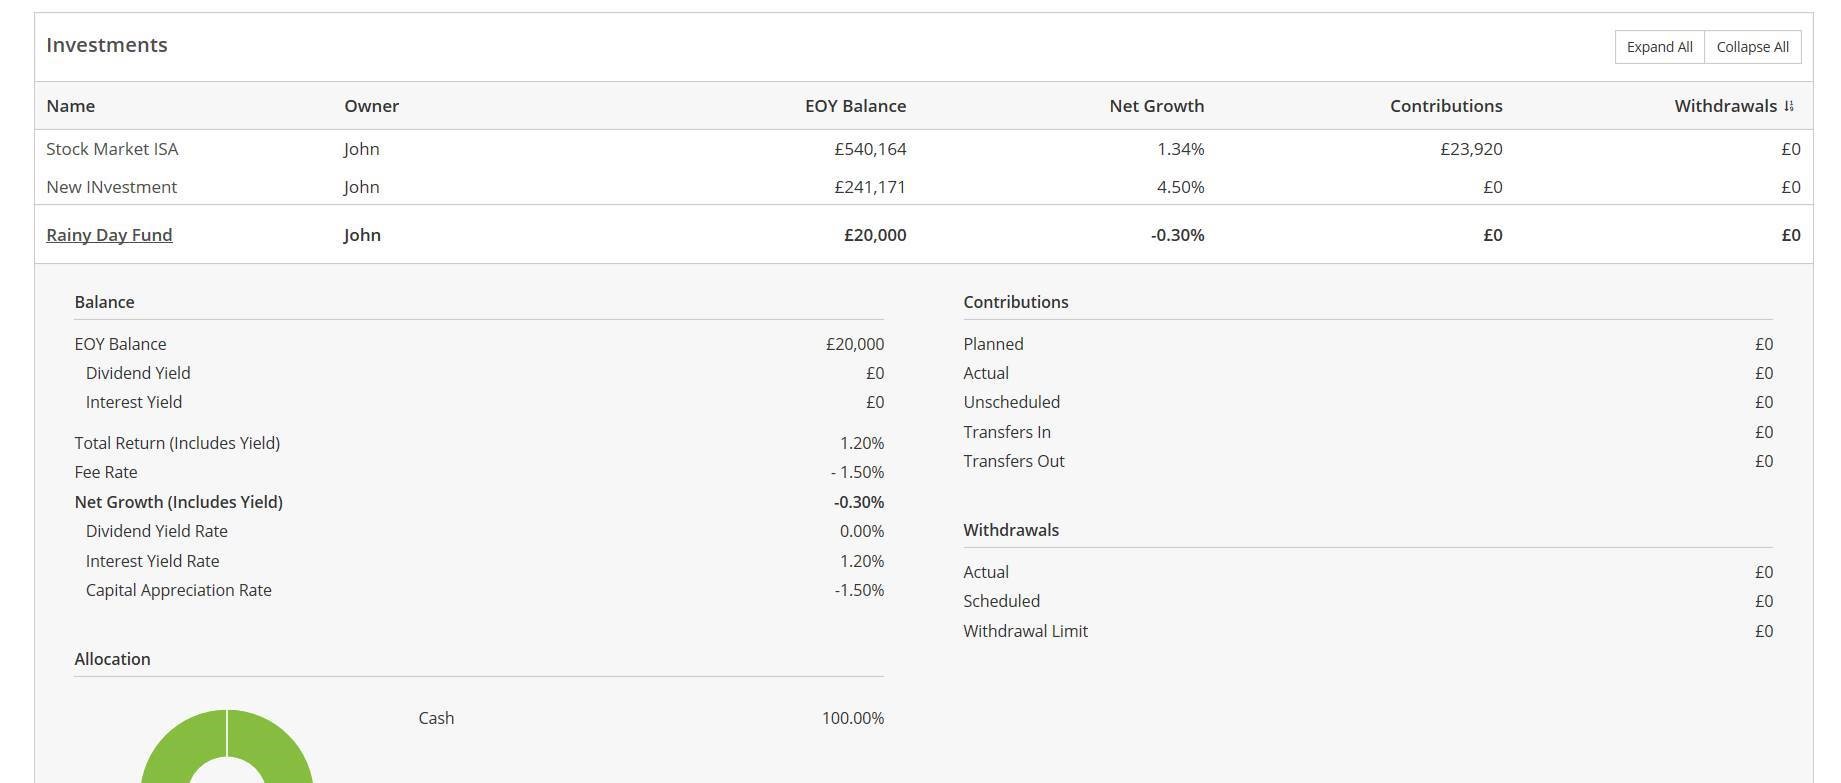Click the Withdrawals column header text
Screen dimensions: 1841x783
pyautogui.click(x=1725, y=106)
